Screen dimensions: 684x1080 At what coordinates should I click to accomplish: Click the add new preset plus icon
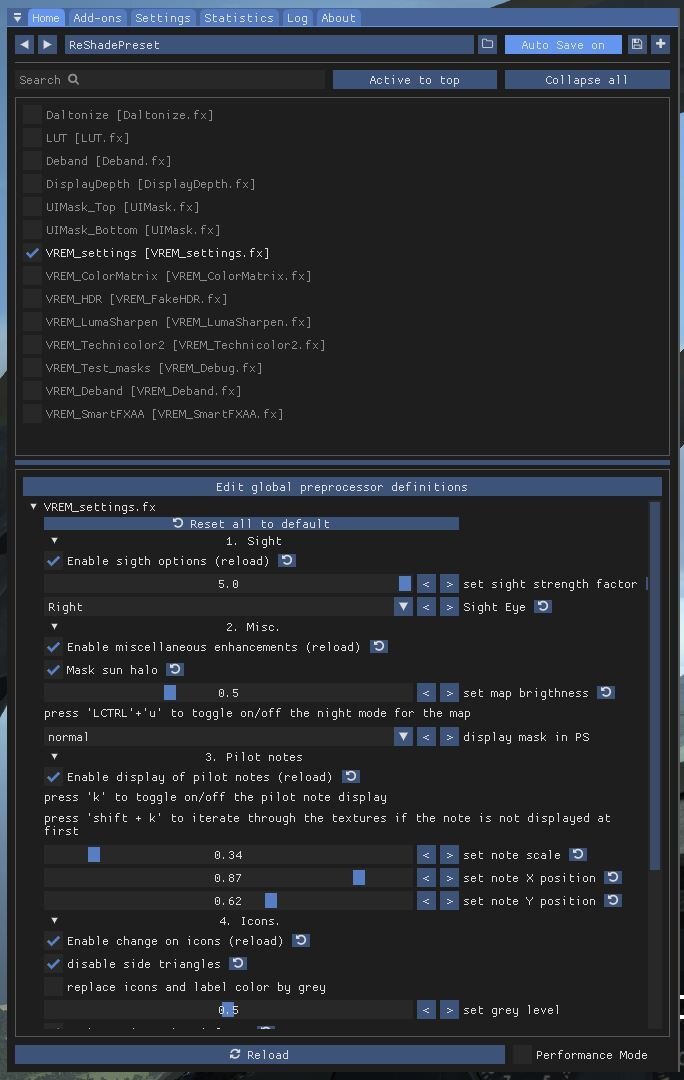click(660, 44)
